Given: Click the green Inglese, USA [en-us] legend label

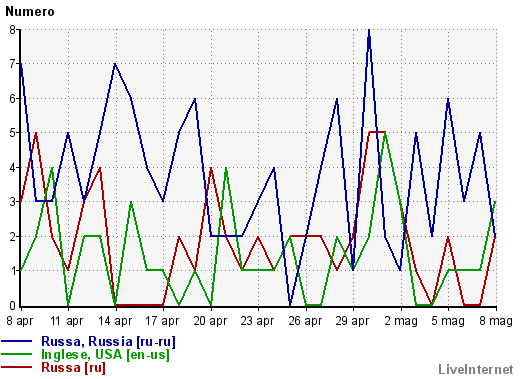Looking at the screenshot, I should (105, 355).
